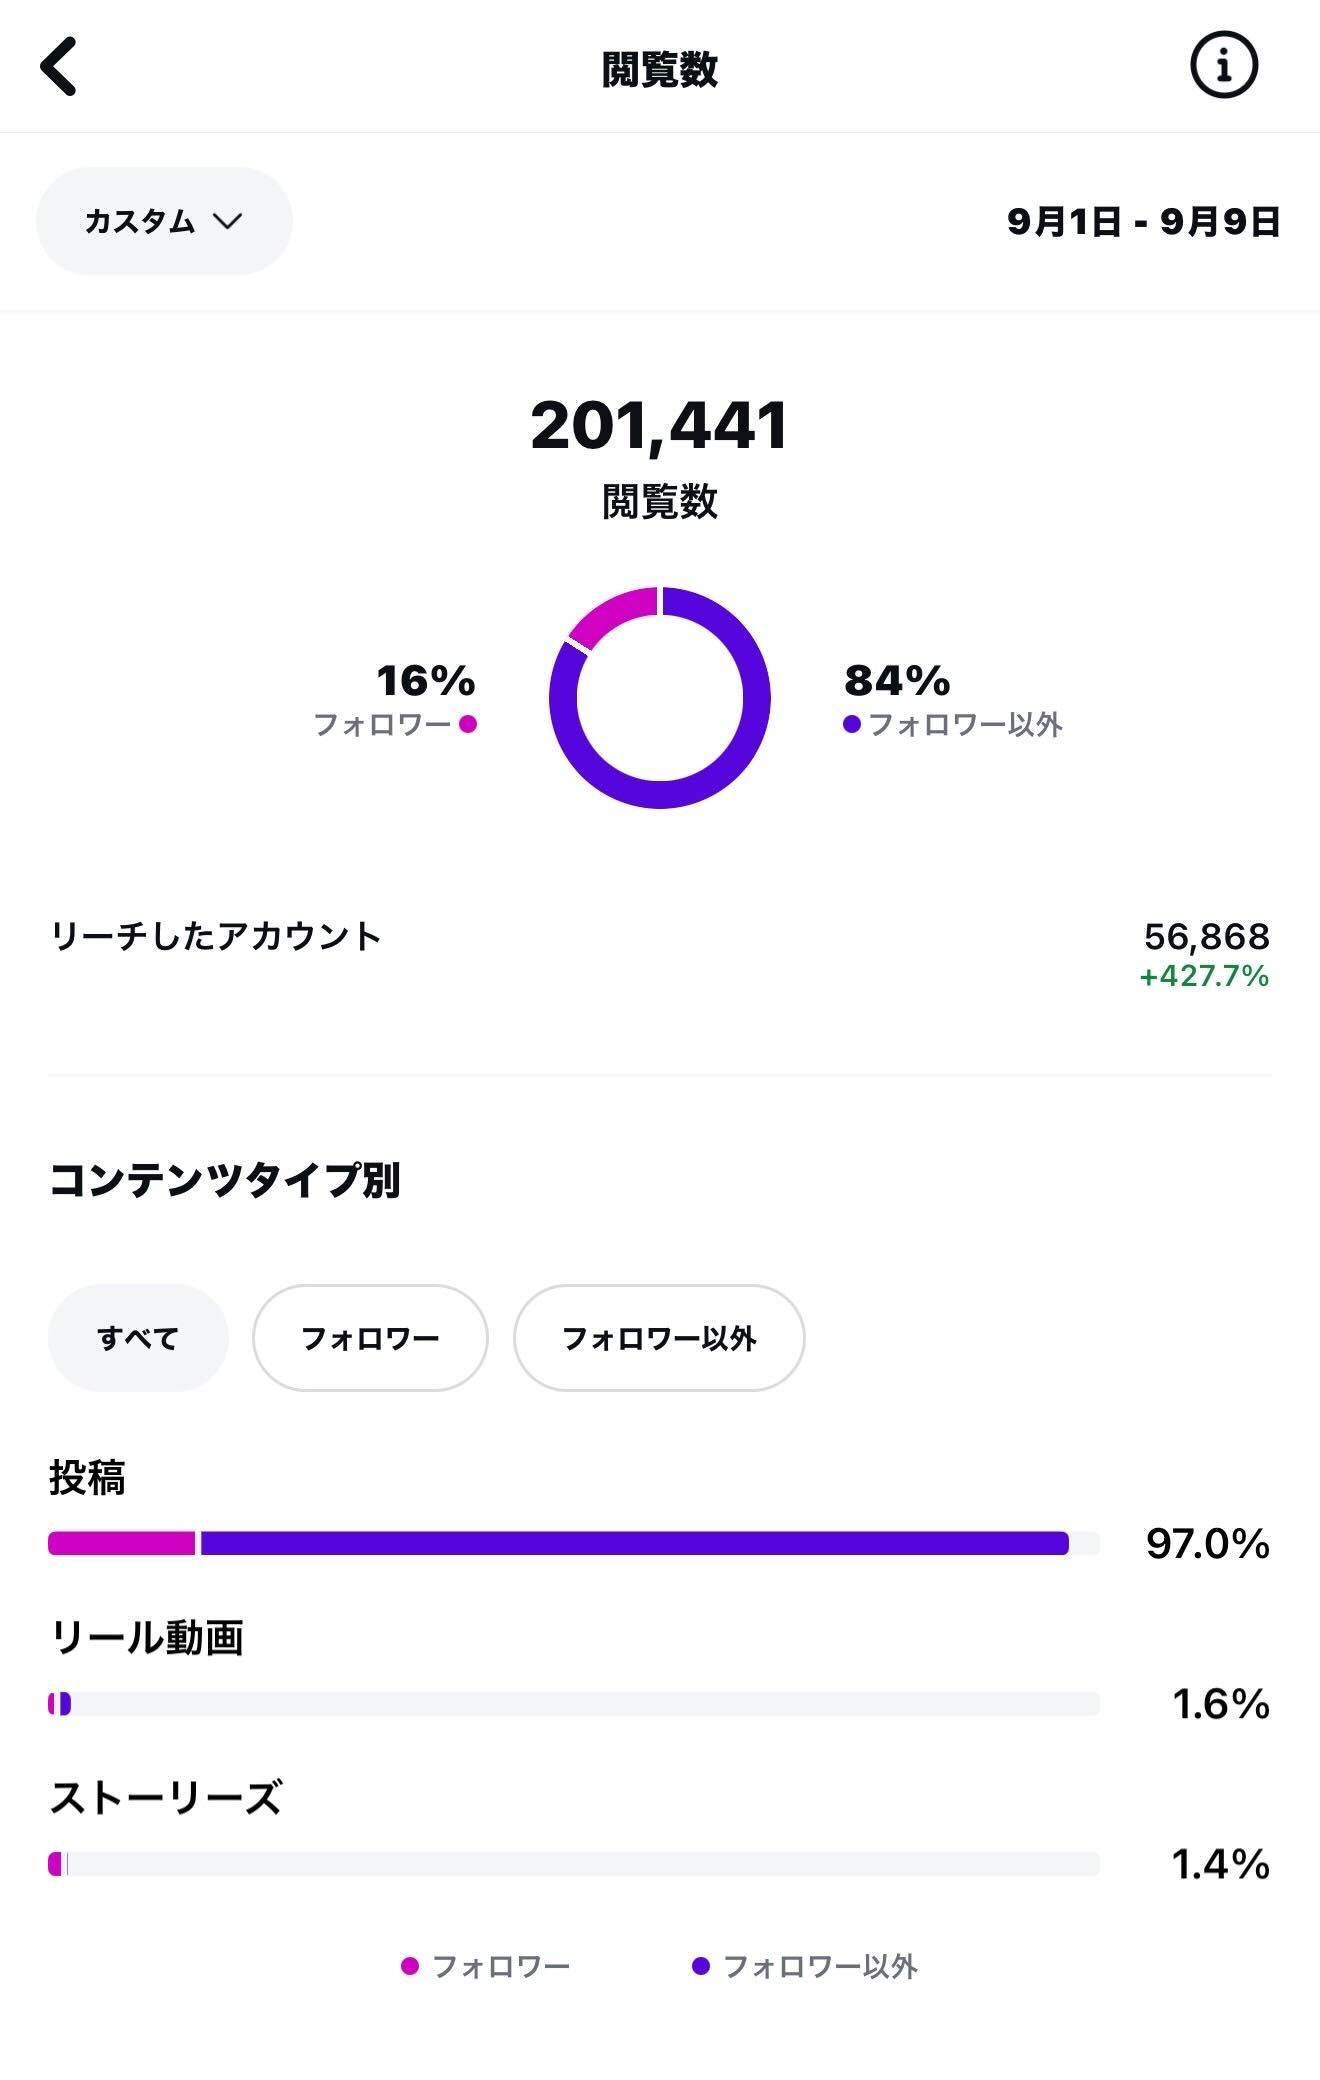Viewport: 1320px width, 2080px height.
Task: Click the pink follower segment of donut chart
Action: click(610, 612)
